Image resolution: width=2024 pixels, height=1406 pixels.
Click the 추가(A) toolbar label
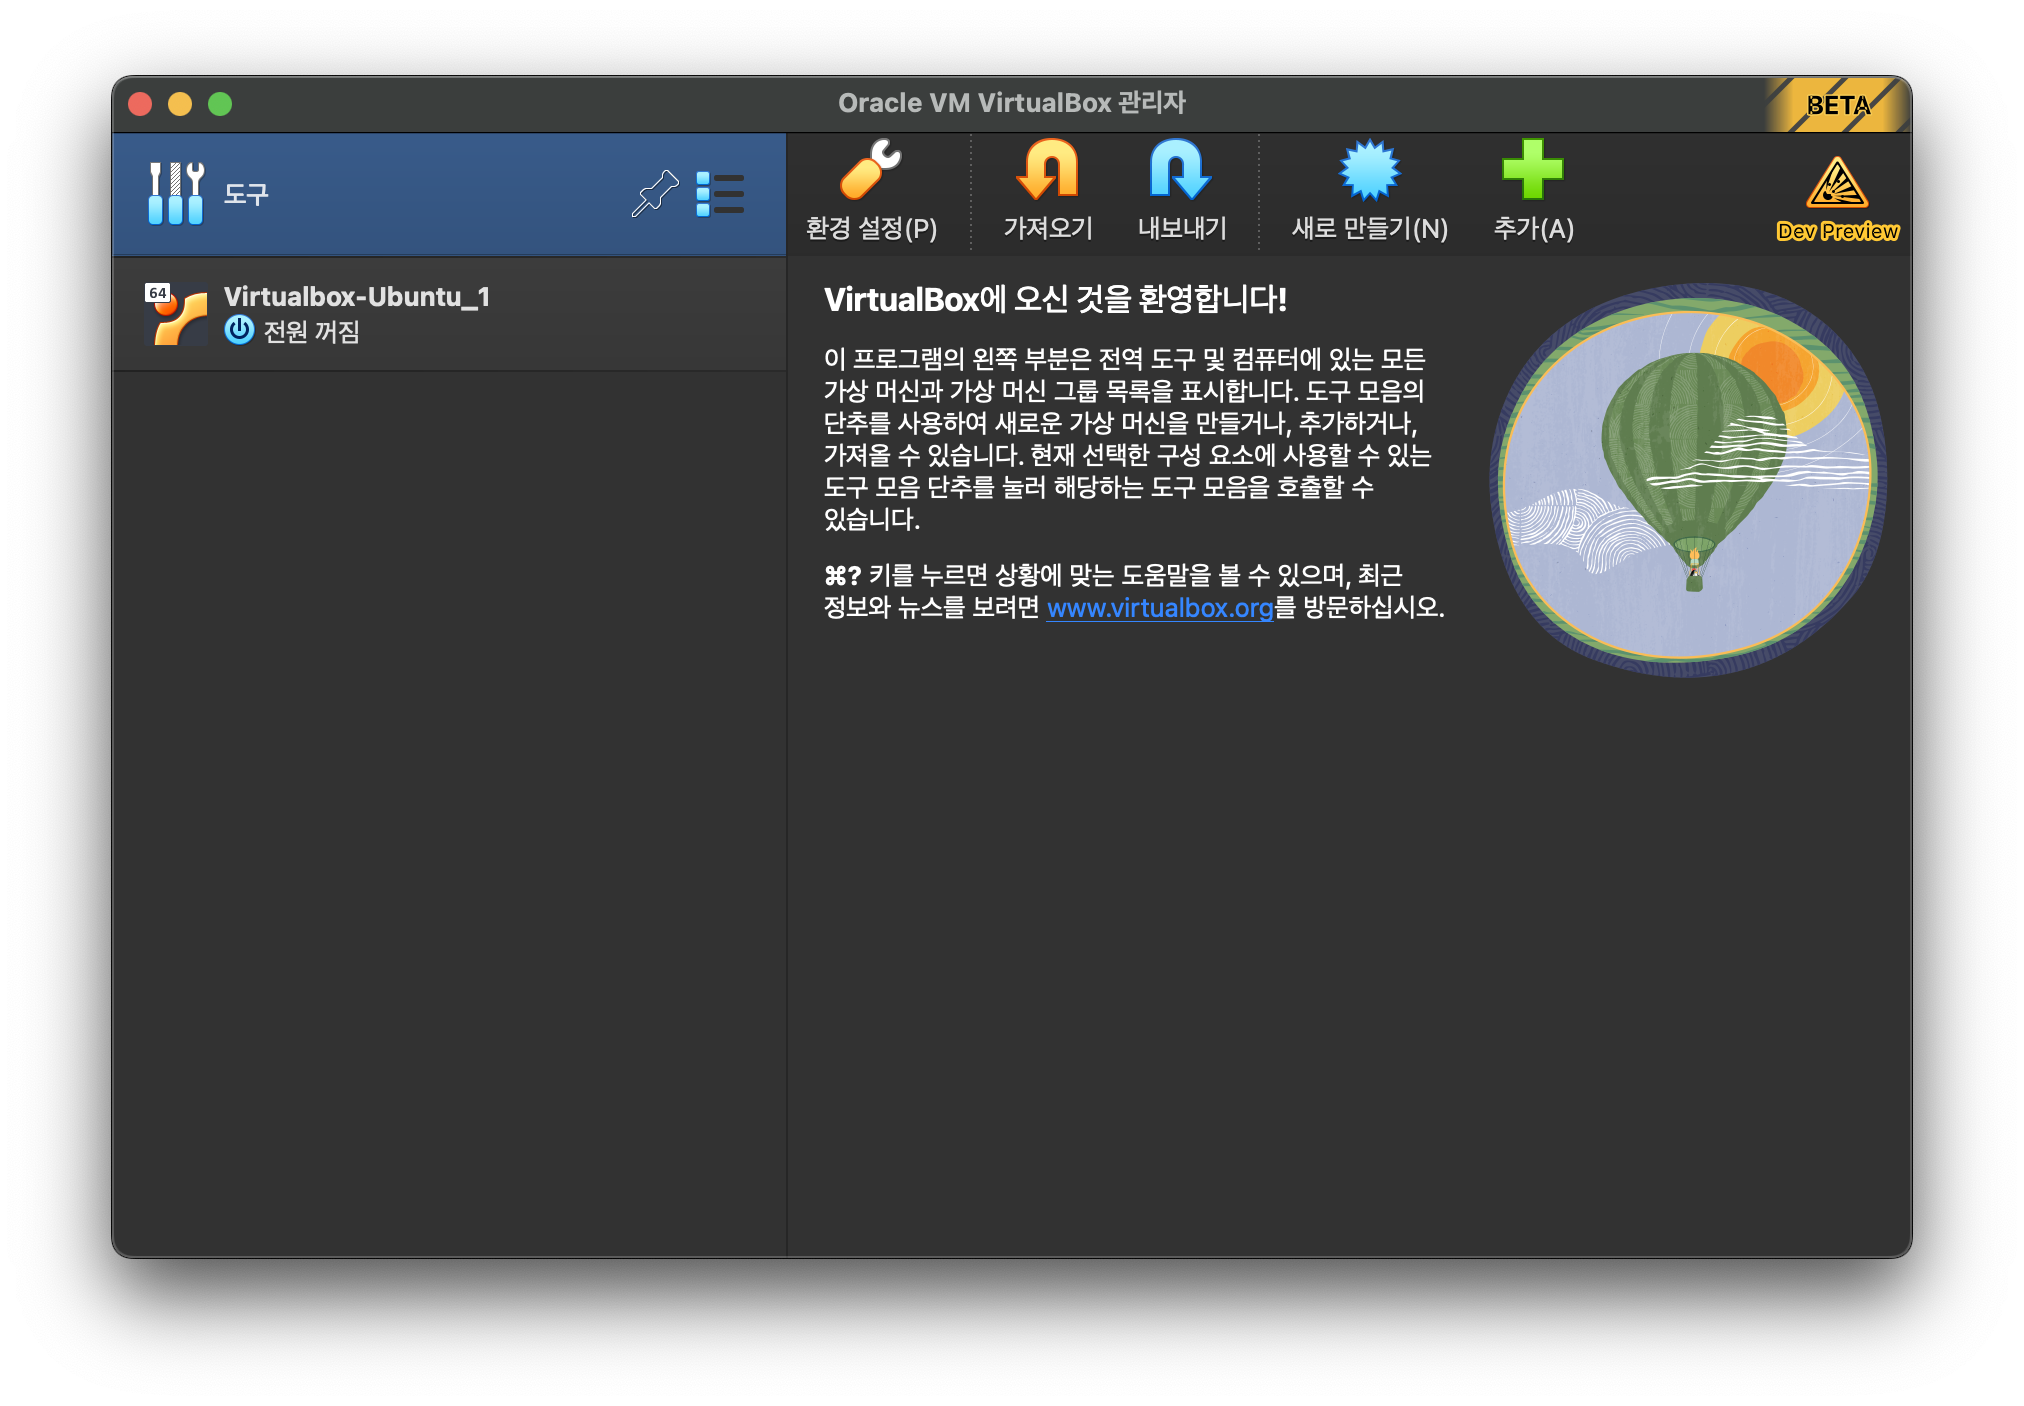click(1533, 229)
